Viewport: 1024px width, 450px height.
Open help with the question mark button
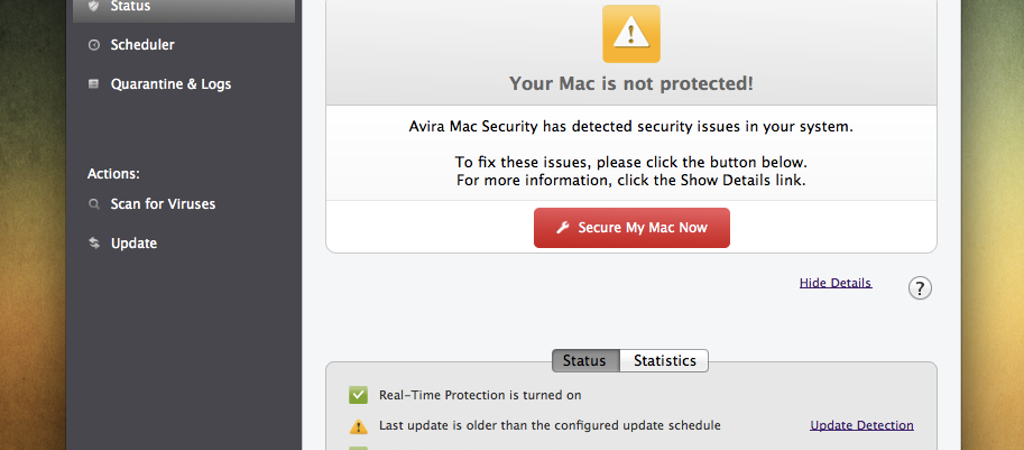click(920, 288)
